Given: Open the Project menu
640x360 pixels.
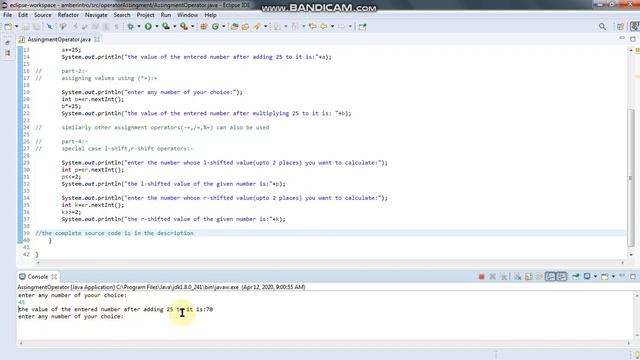Looking at the screenshot, I should pyautogui.click(x=145, y=15).
